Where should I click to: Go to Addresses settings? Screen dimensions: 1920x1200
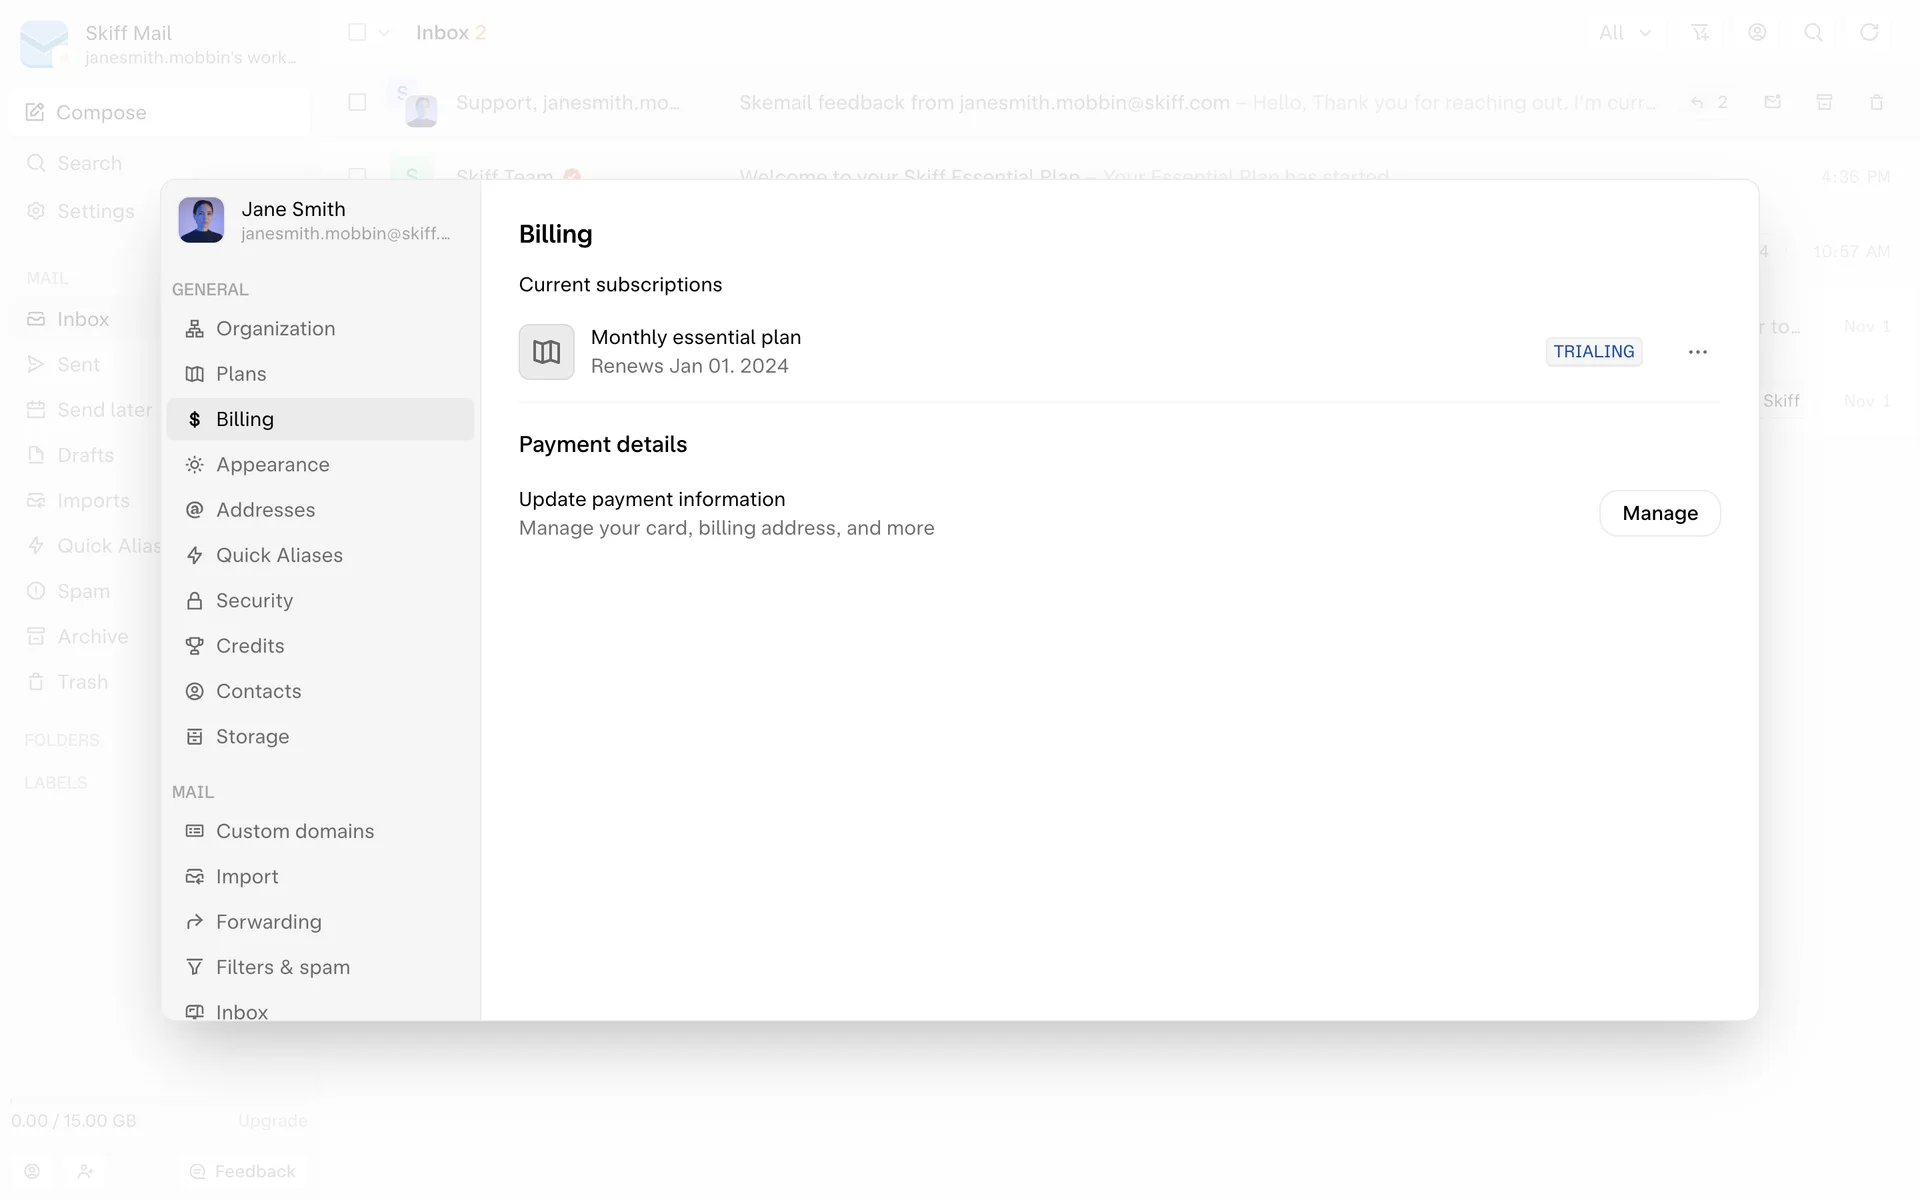coord(265,510)
